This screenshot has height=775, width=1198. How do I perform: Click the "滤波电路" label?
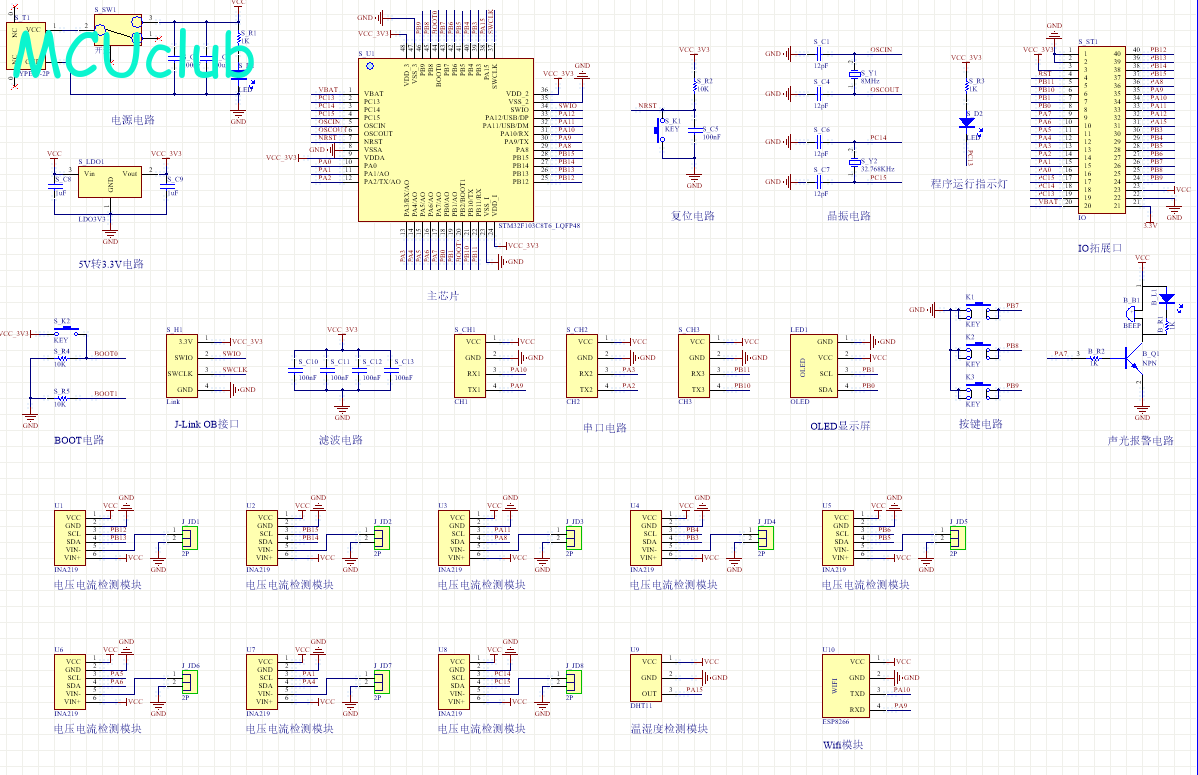pos(341,440)
